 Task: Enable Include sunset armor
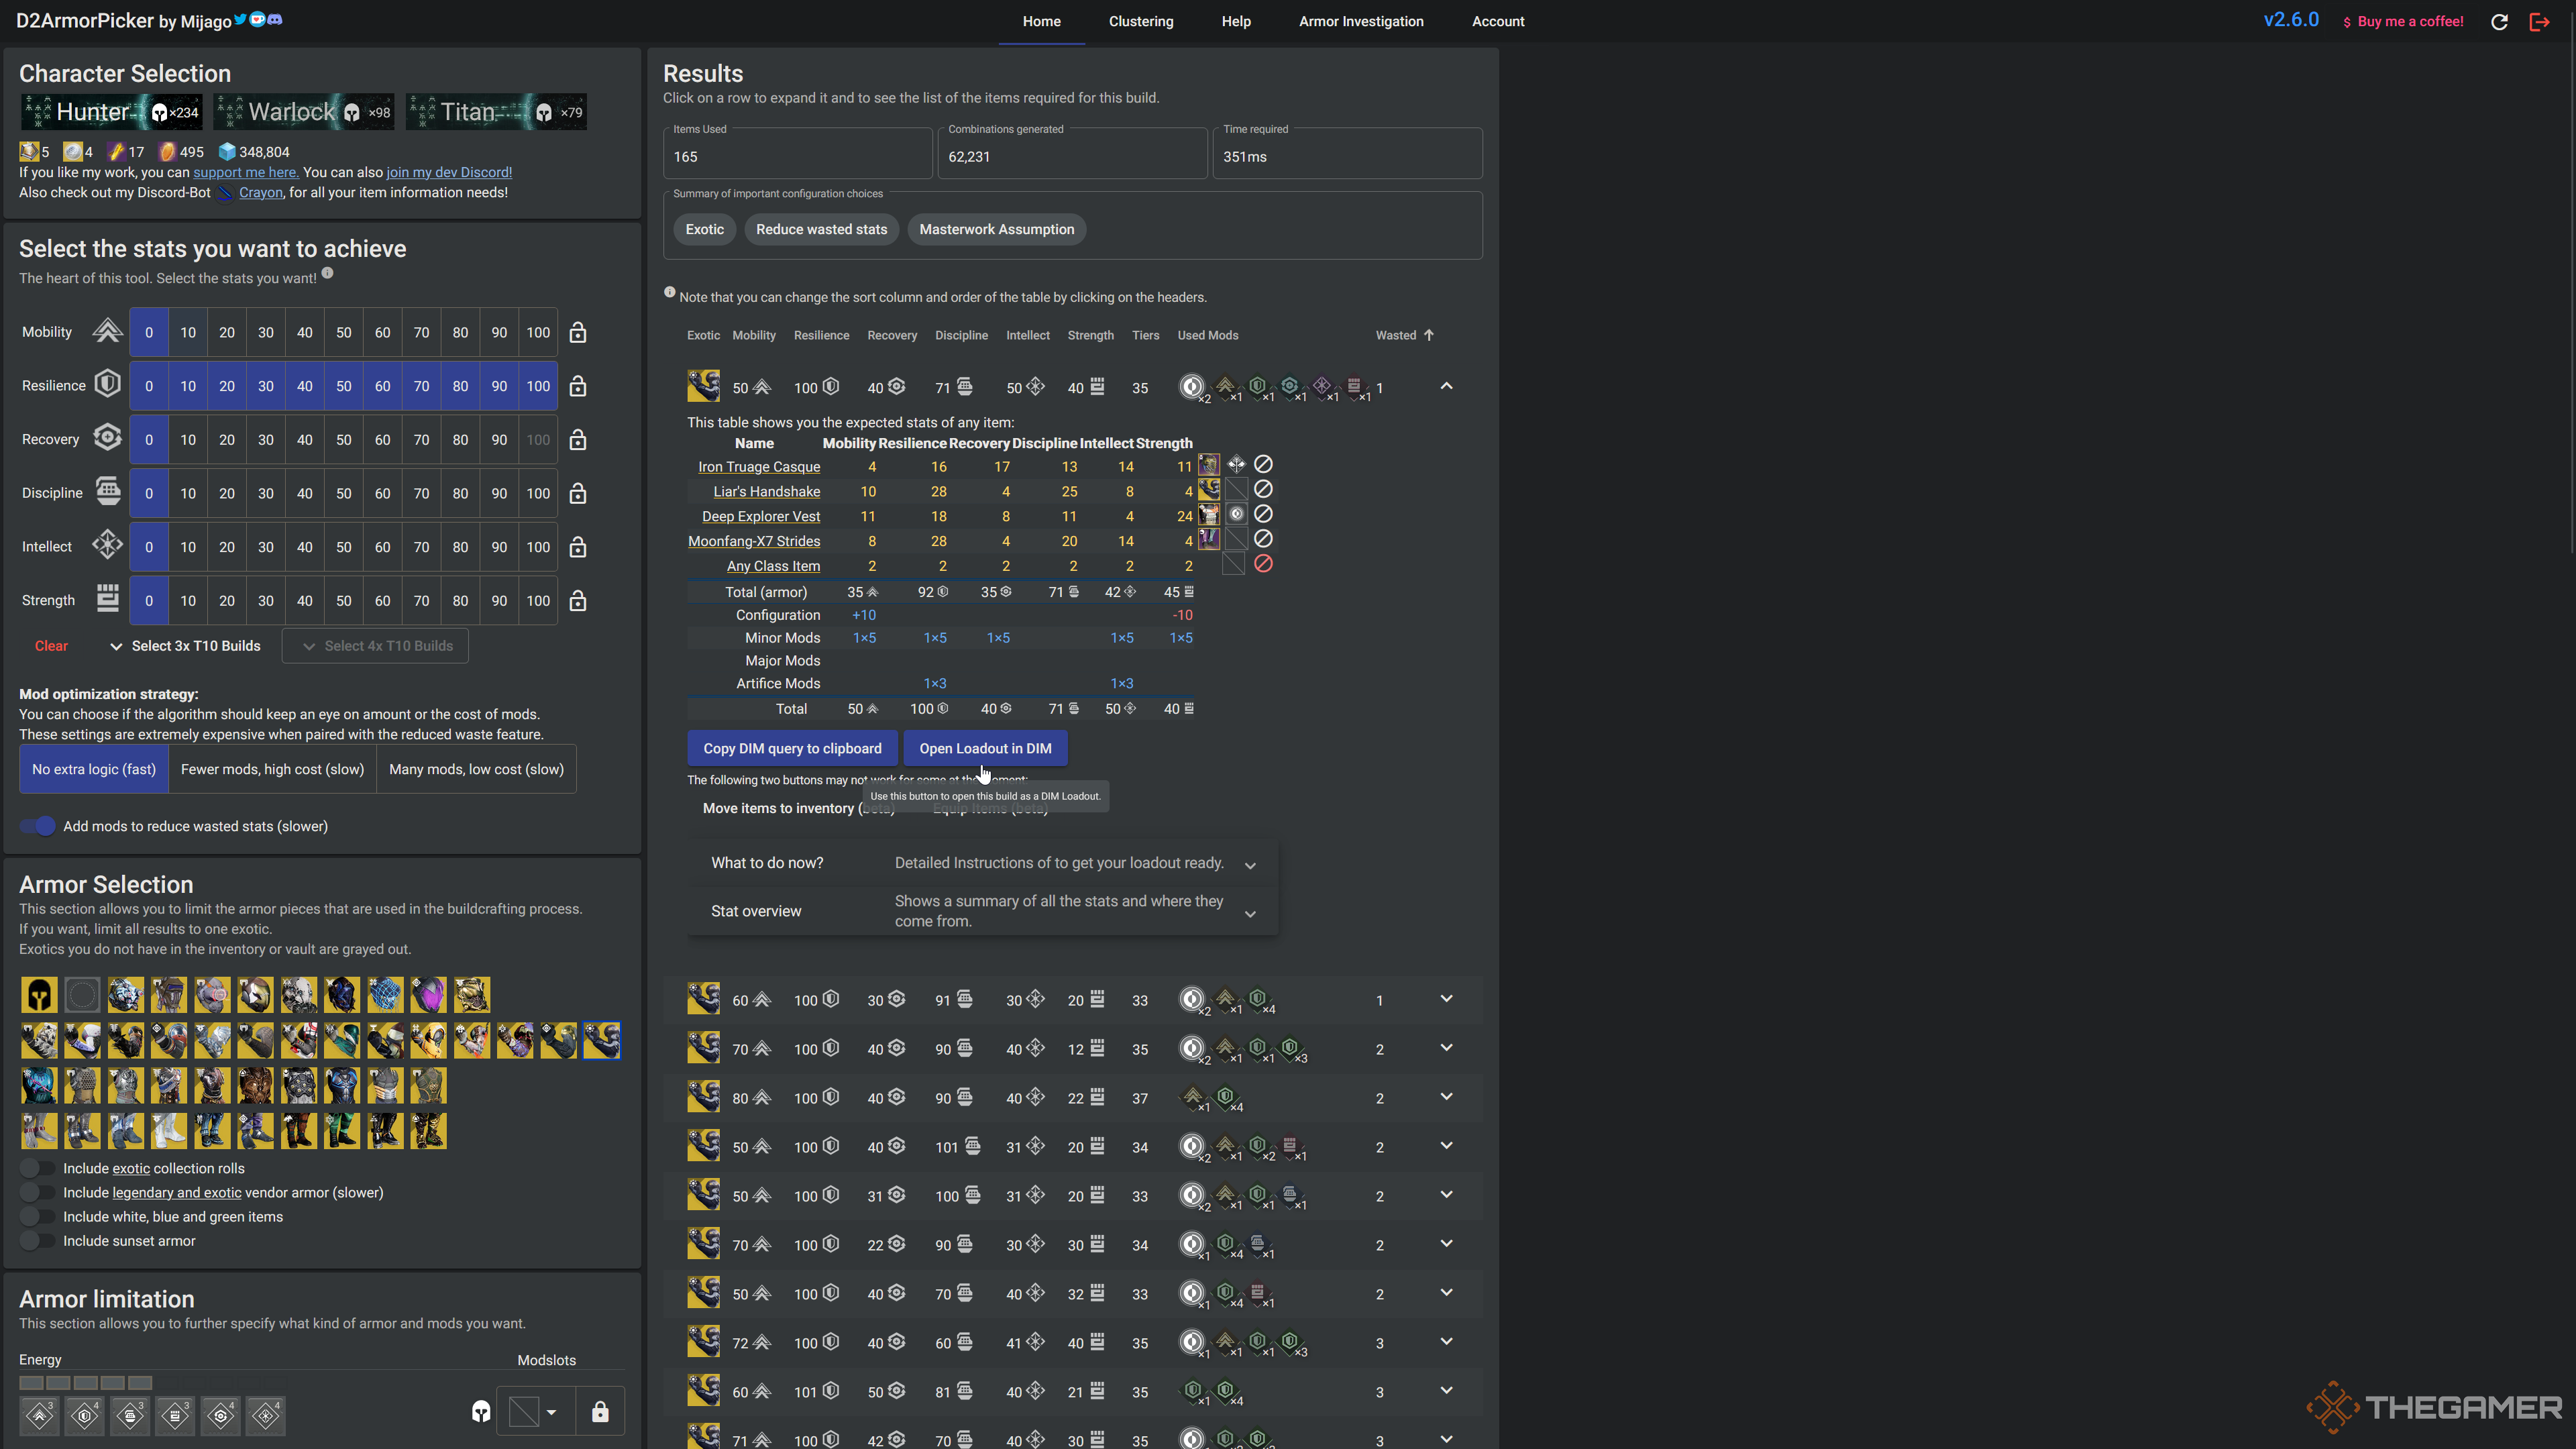coord(38,1241)
